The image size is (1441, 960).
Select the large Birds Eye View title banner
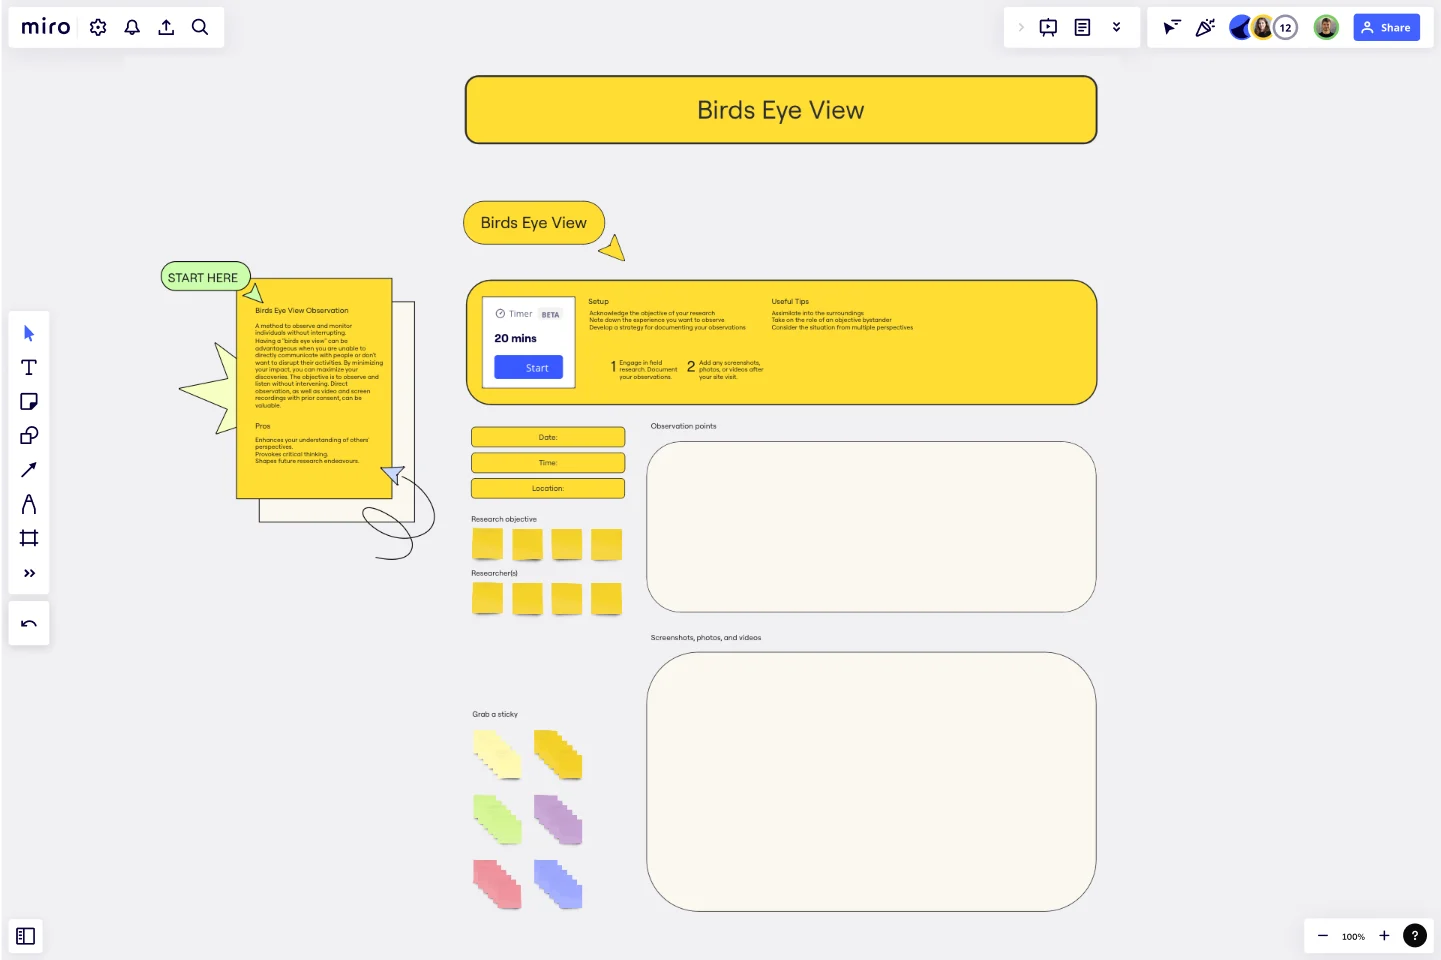(781, 110)
